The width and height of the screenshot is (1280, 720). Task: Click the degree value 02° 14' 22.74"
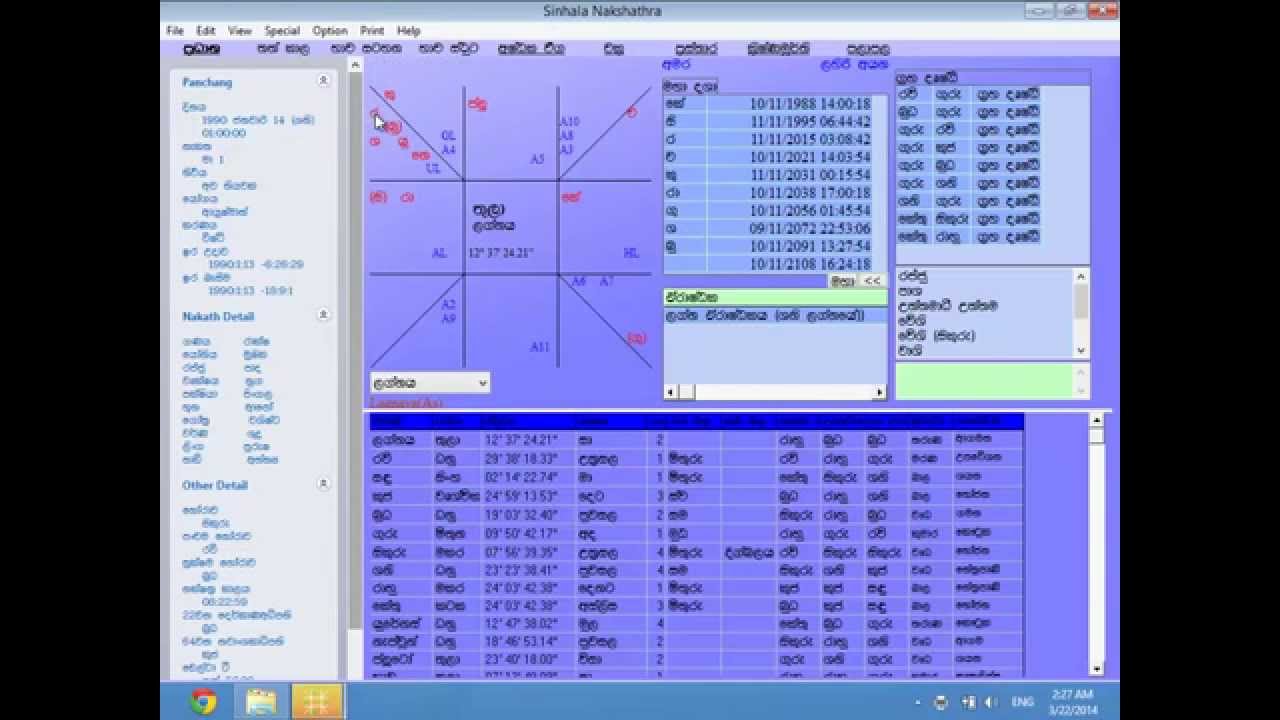click(x=520, y=477)
